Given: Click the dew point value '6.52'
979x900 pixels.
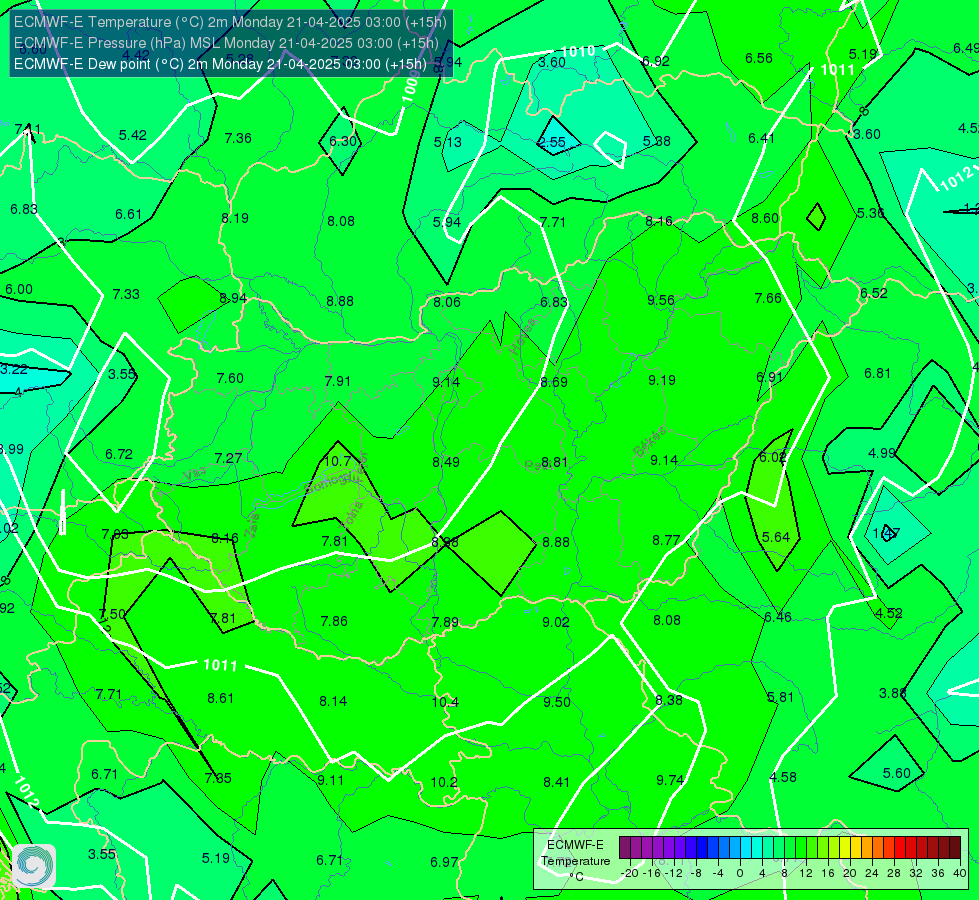Looking at the screenshot, I should point(873,293).
